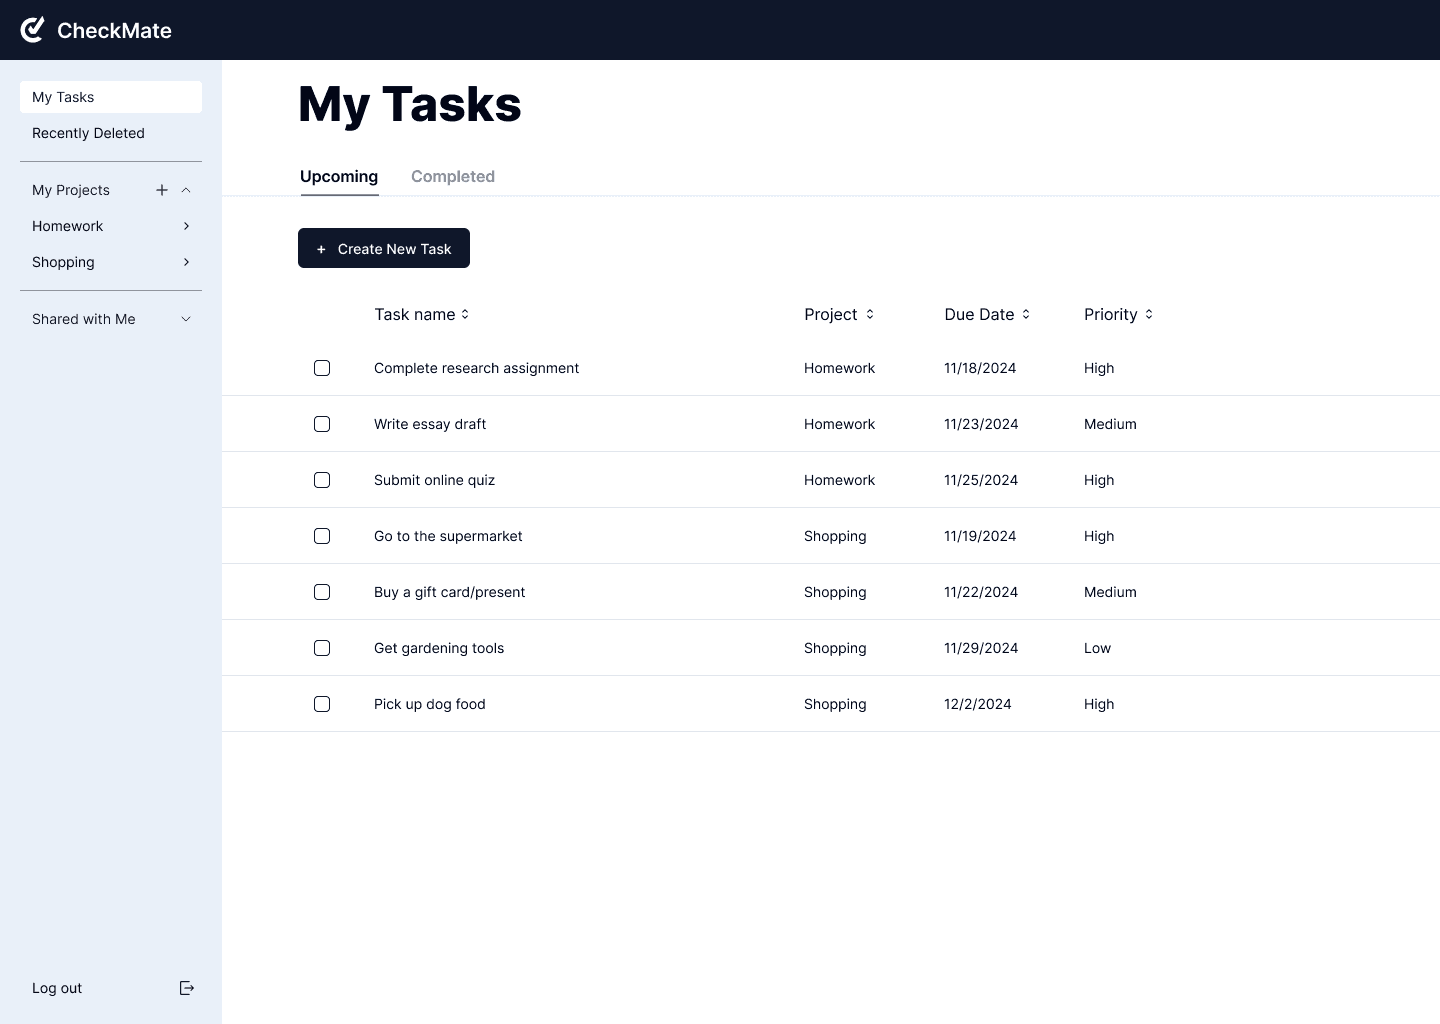The width and height of the screenshot is (1440, 1024).
Task: Open the Go to the supermarket task
Action: (x=448, y=536)
